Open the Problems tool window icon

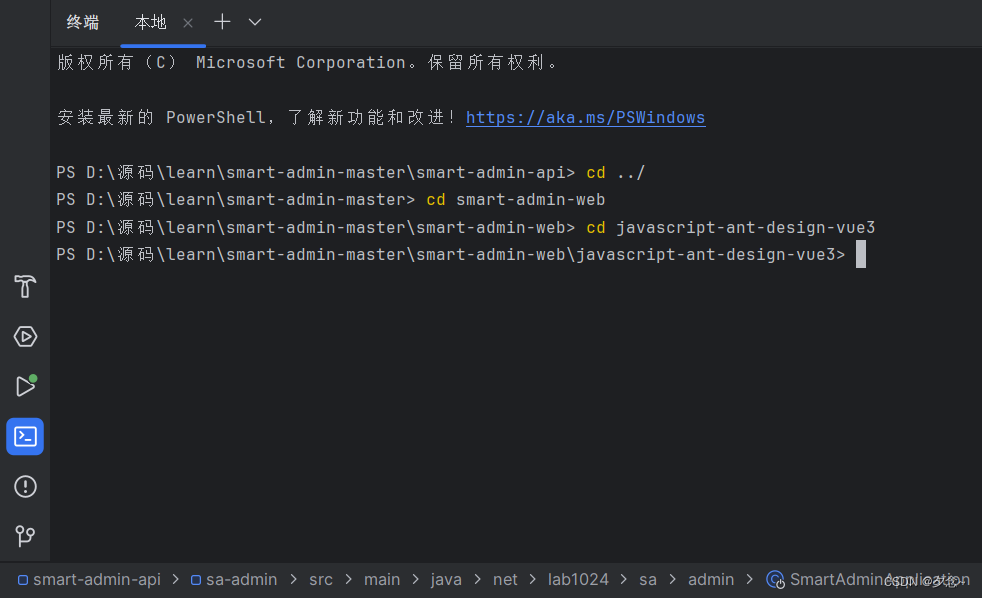point(25,486)
